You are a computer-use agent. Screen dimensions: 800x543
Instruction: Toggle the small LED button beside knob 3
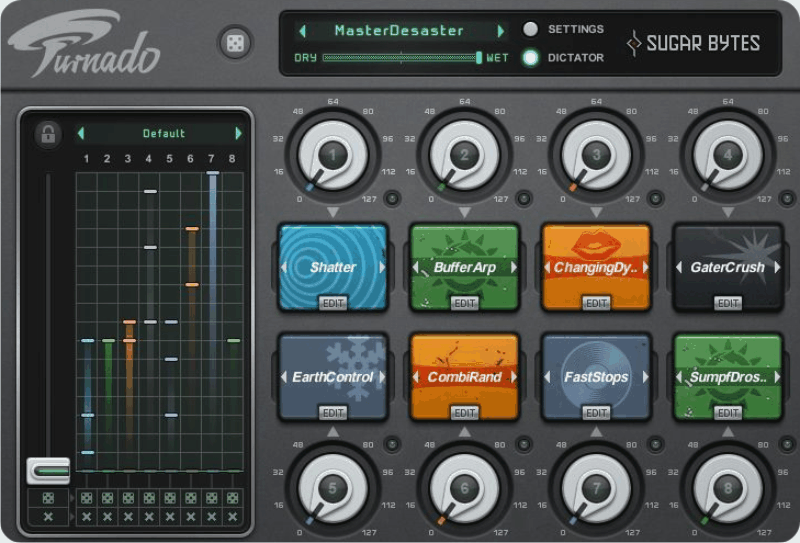point(653,197)
